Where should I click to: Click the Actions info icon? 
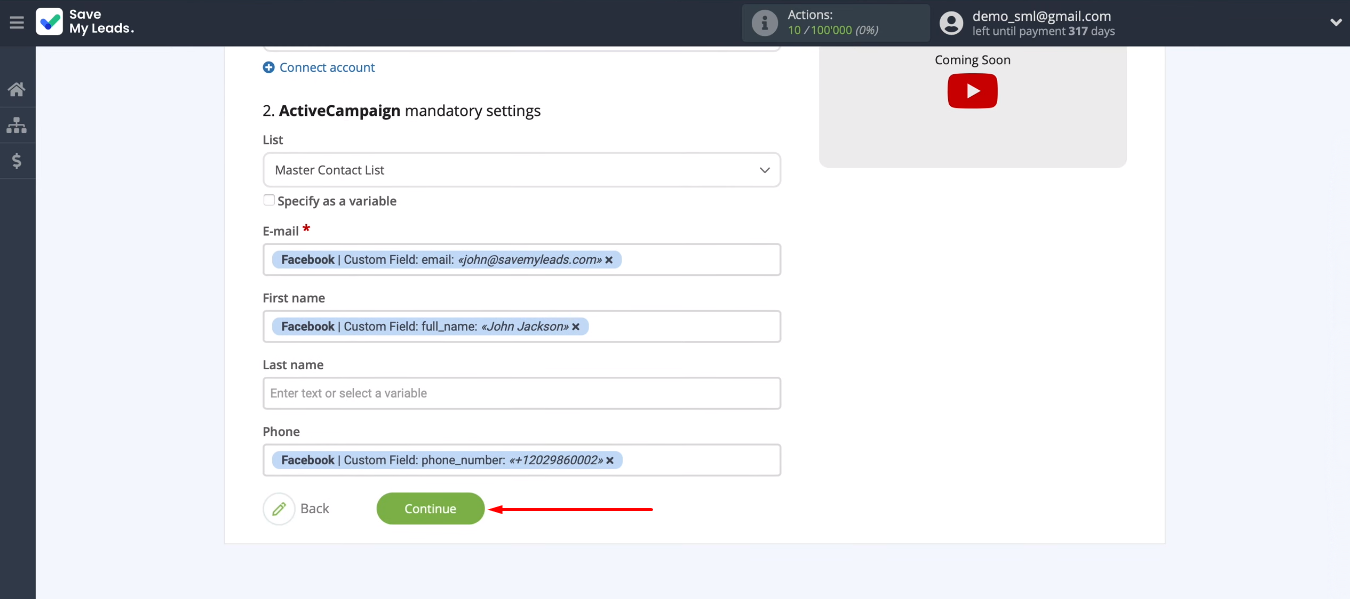(765, 22)
